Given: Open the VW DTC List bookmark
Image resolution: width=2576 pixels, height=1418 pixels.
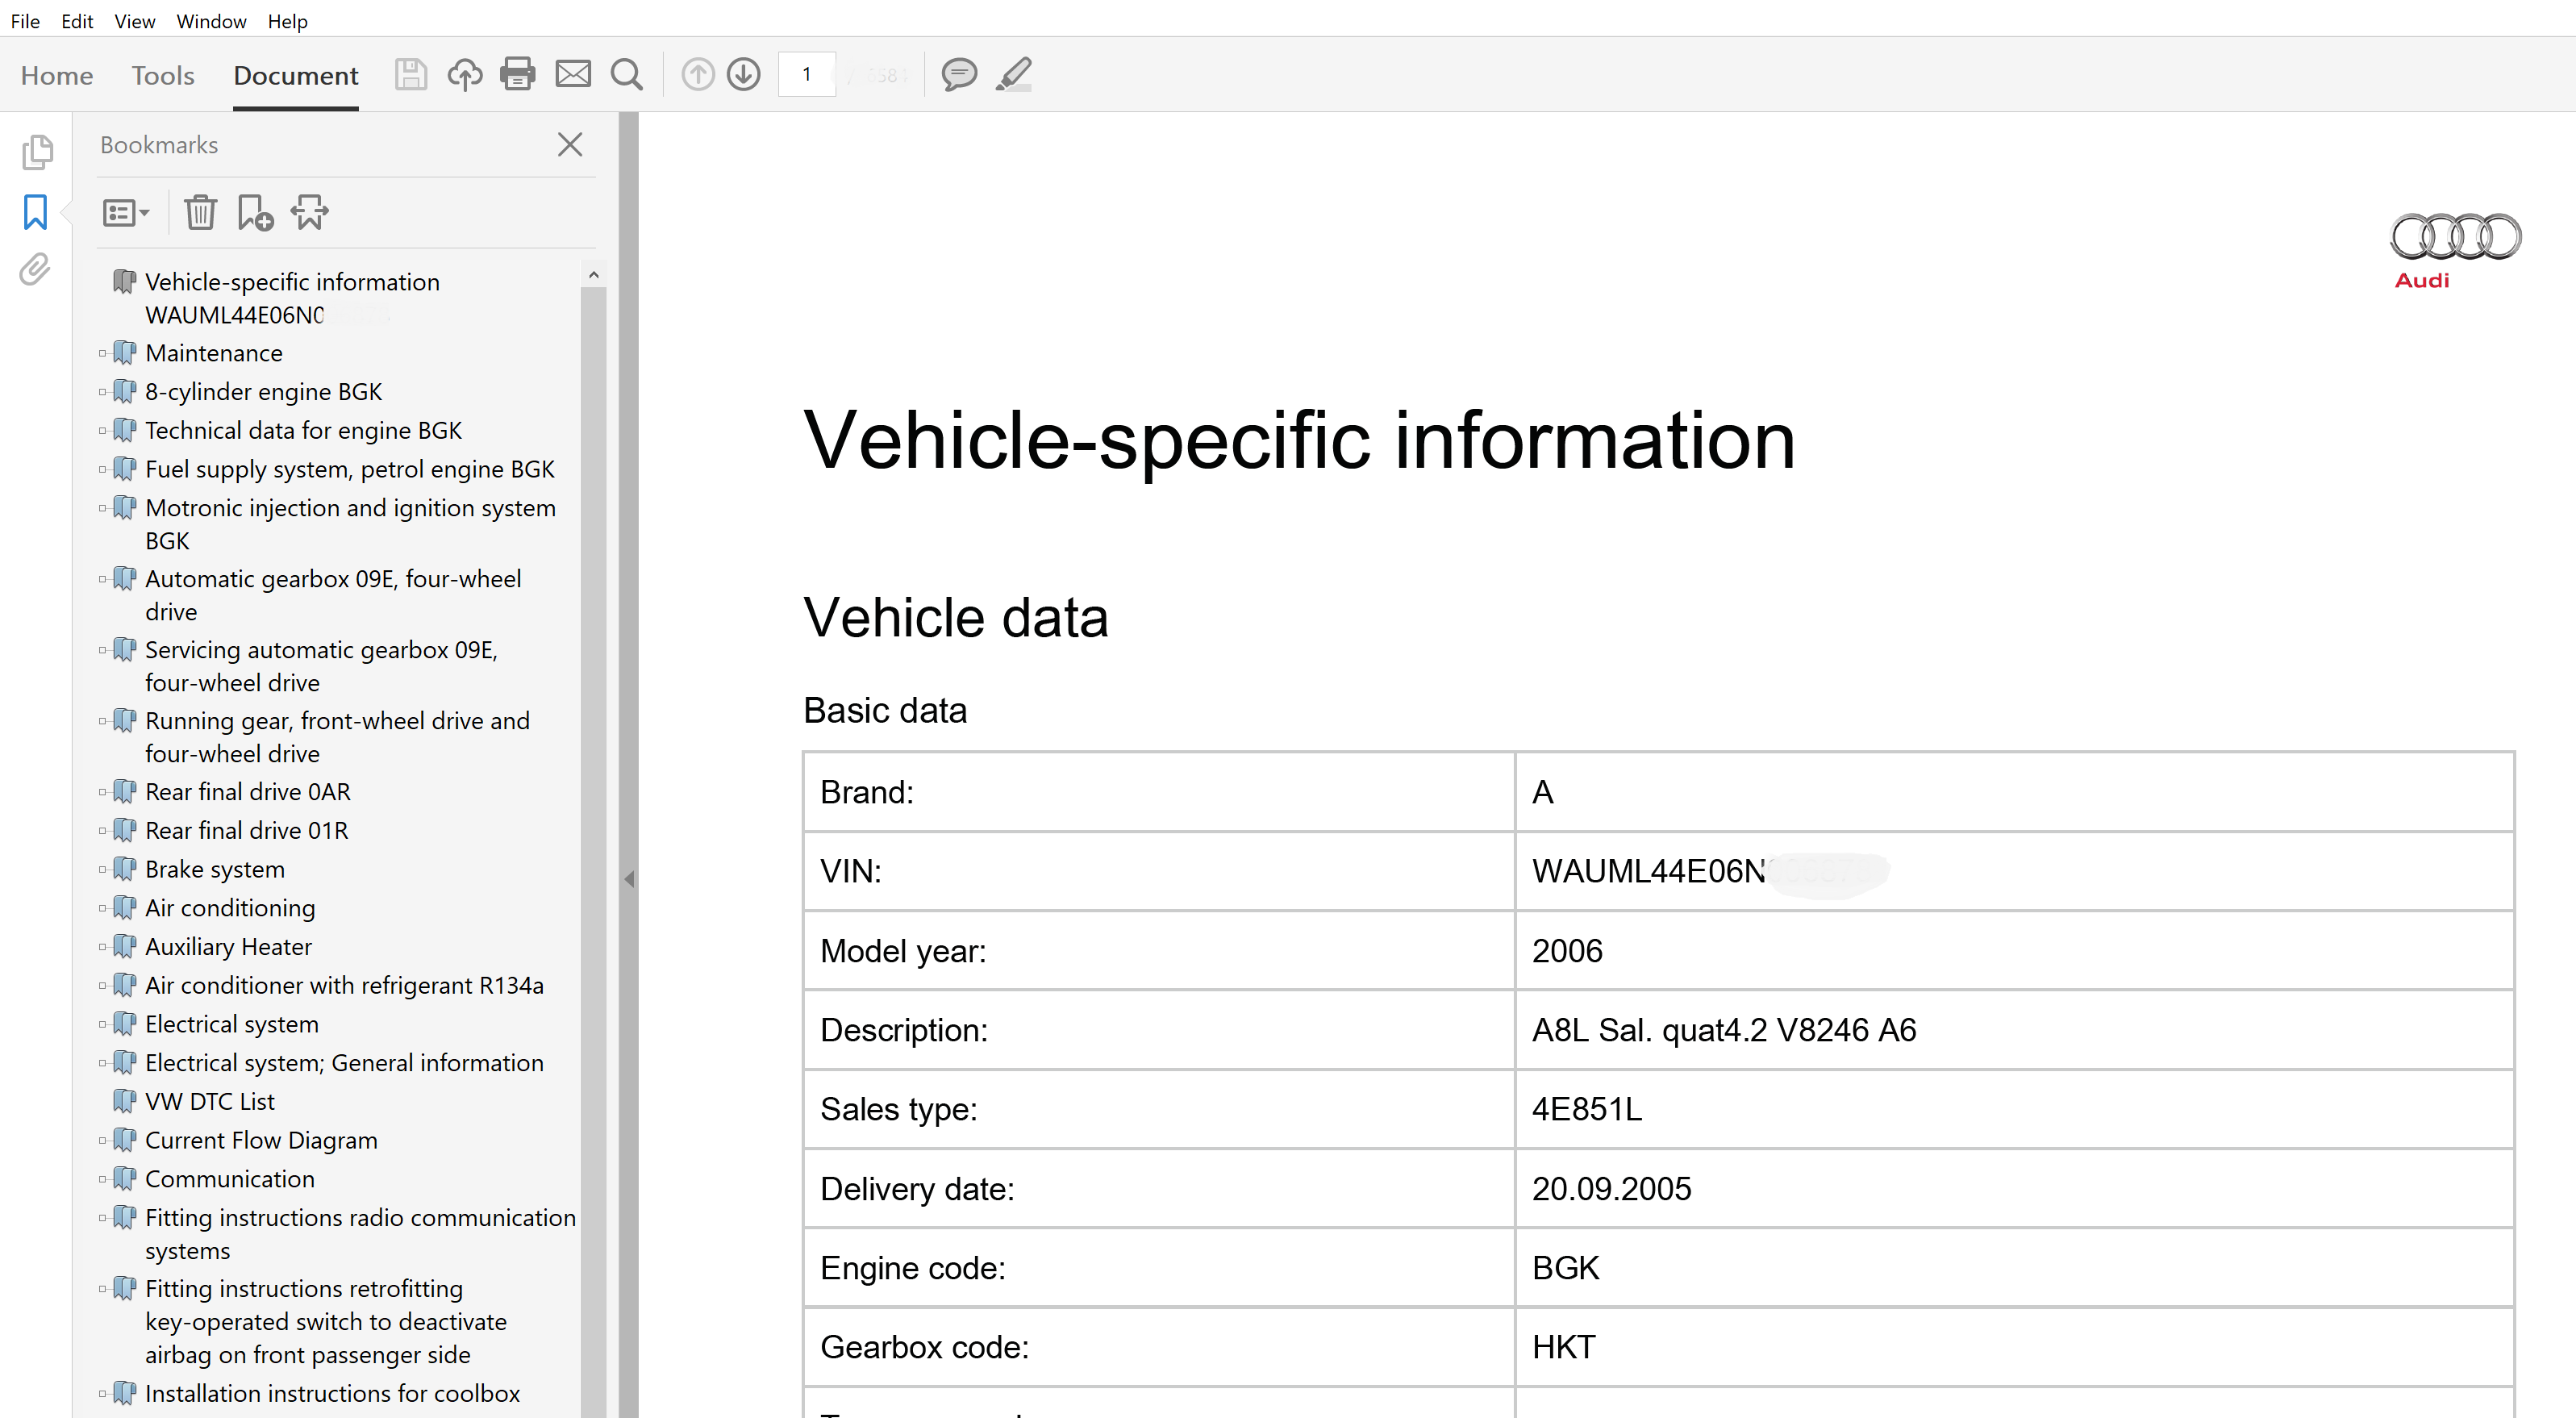Looking at the screenshot, I should coord(210,1101).
